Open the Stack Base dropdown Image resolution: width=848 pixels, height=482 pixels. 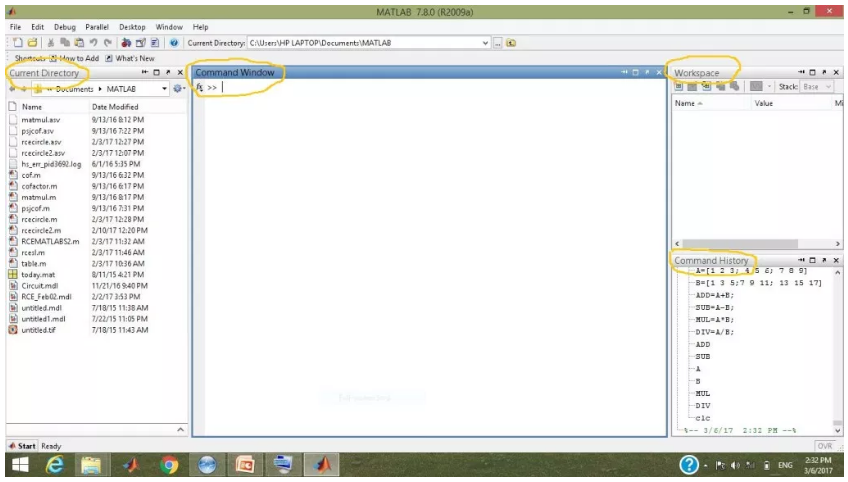(817, 87)
